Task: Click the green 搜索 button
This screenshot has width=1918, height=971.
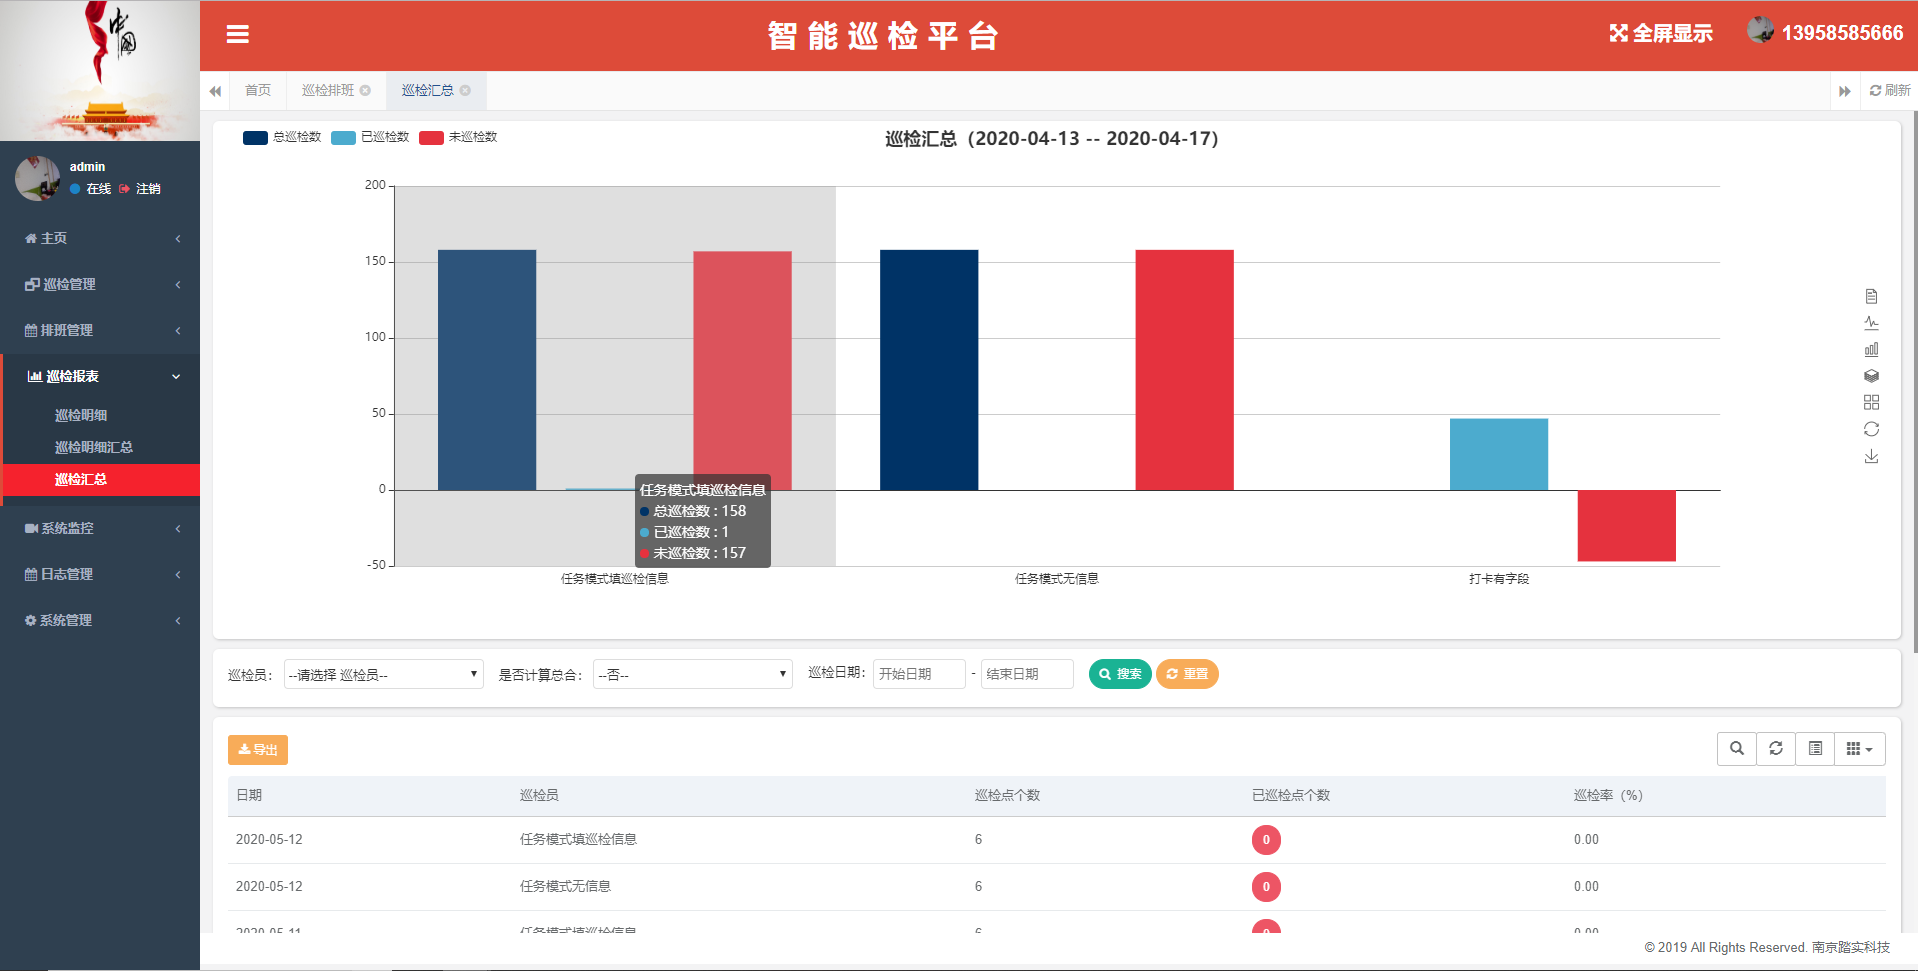Action: (1120, 674)
